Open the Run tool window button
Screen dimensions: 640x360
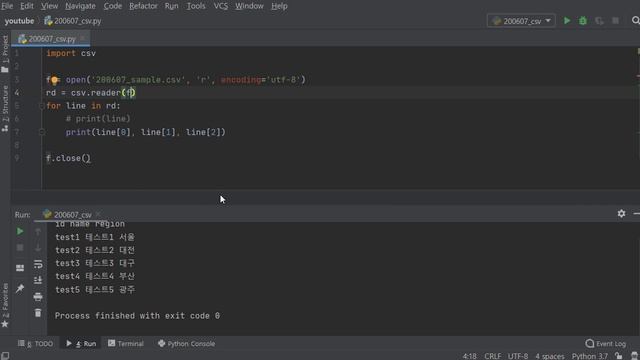(x=81, y=344)
